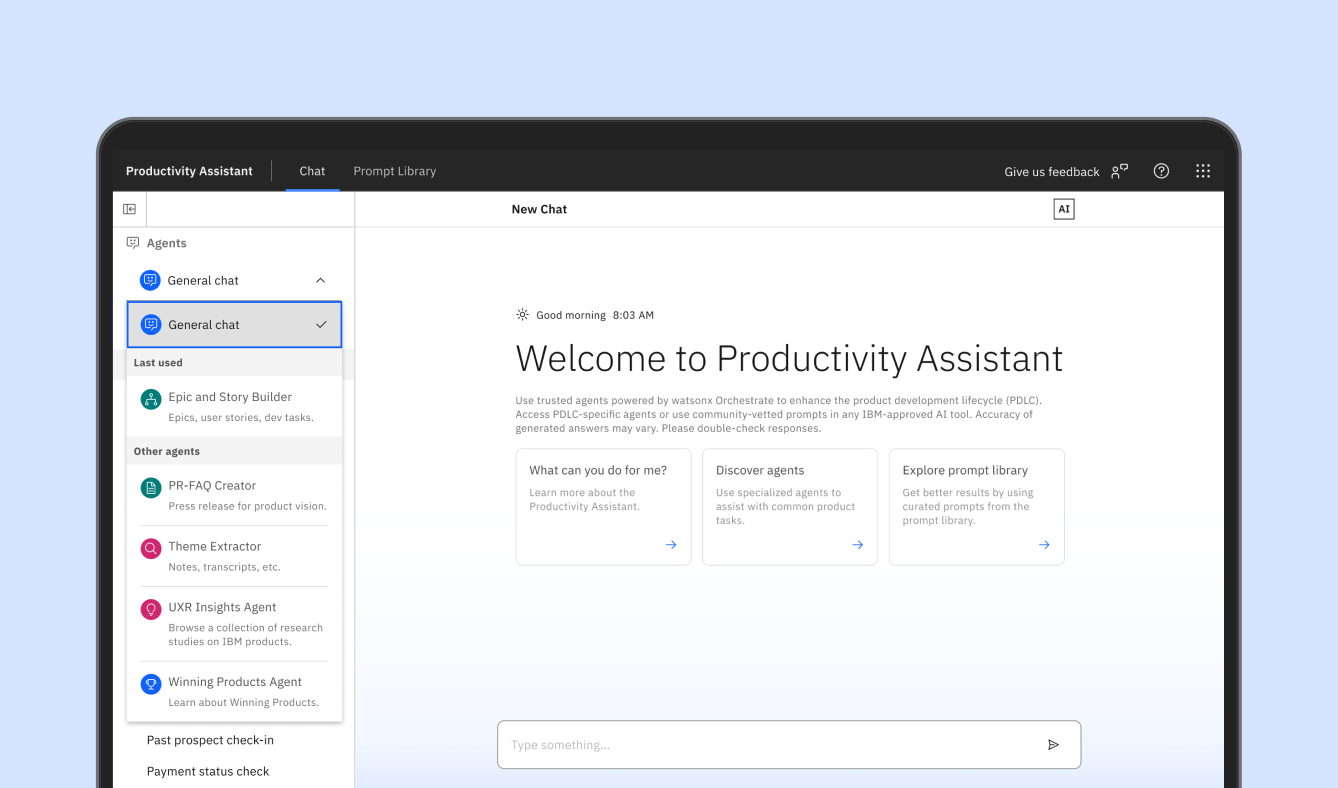
Task: Switch to the Chat tab
Action: coord(312,171)
